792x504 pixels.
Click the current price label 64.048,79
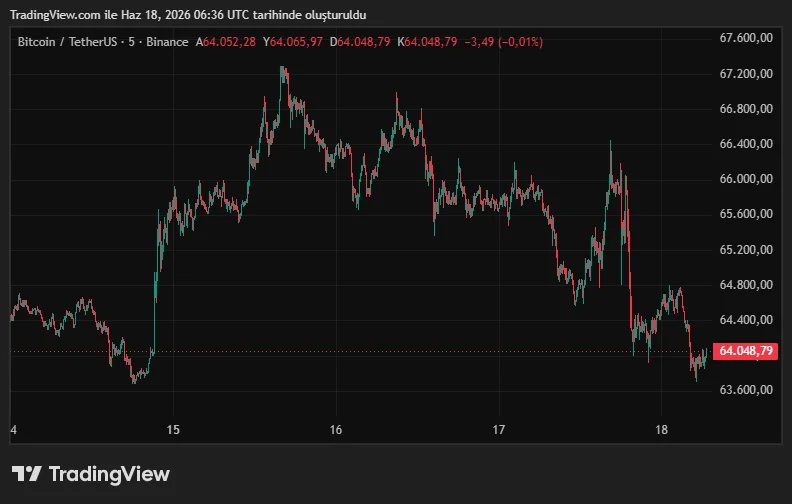(x=745, y=351)
